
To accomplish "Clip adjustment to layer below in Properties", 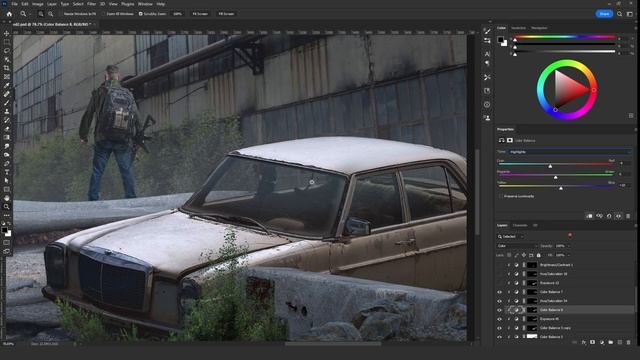I will pyautogui.click(x=589, y=216).
